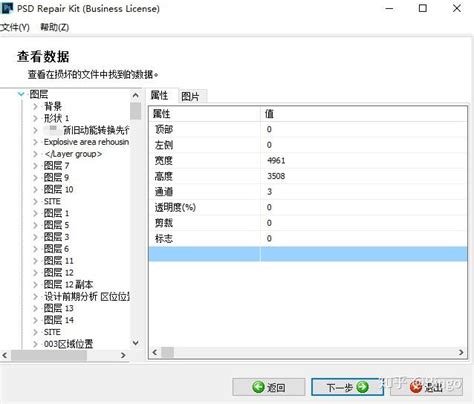Expand the </Layer group> node
The width and height of the screenshot is (474, 404).
point(35,154)
